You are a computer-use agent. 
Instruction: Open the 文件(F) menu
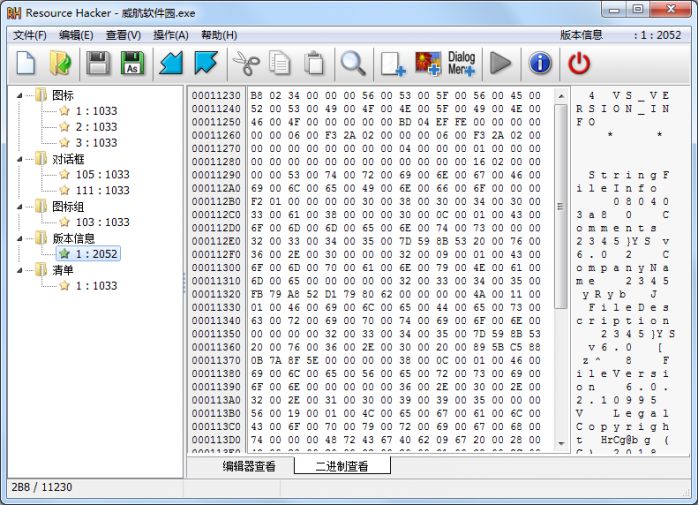click(30, 35)
